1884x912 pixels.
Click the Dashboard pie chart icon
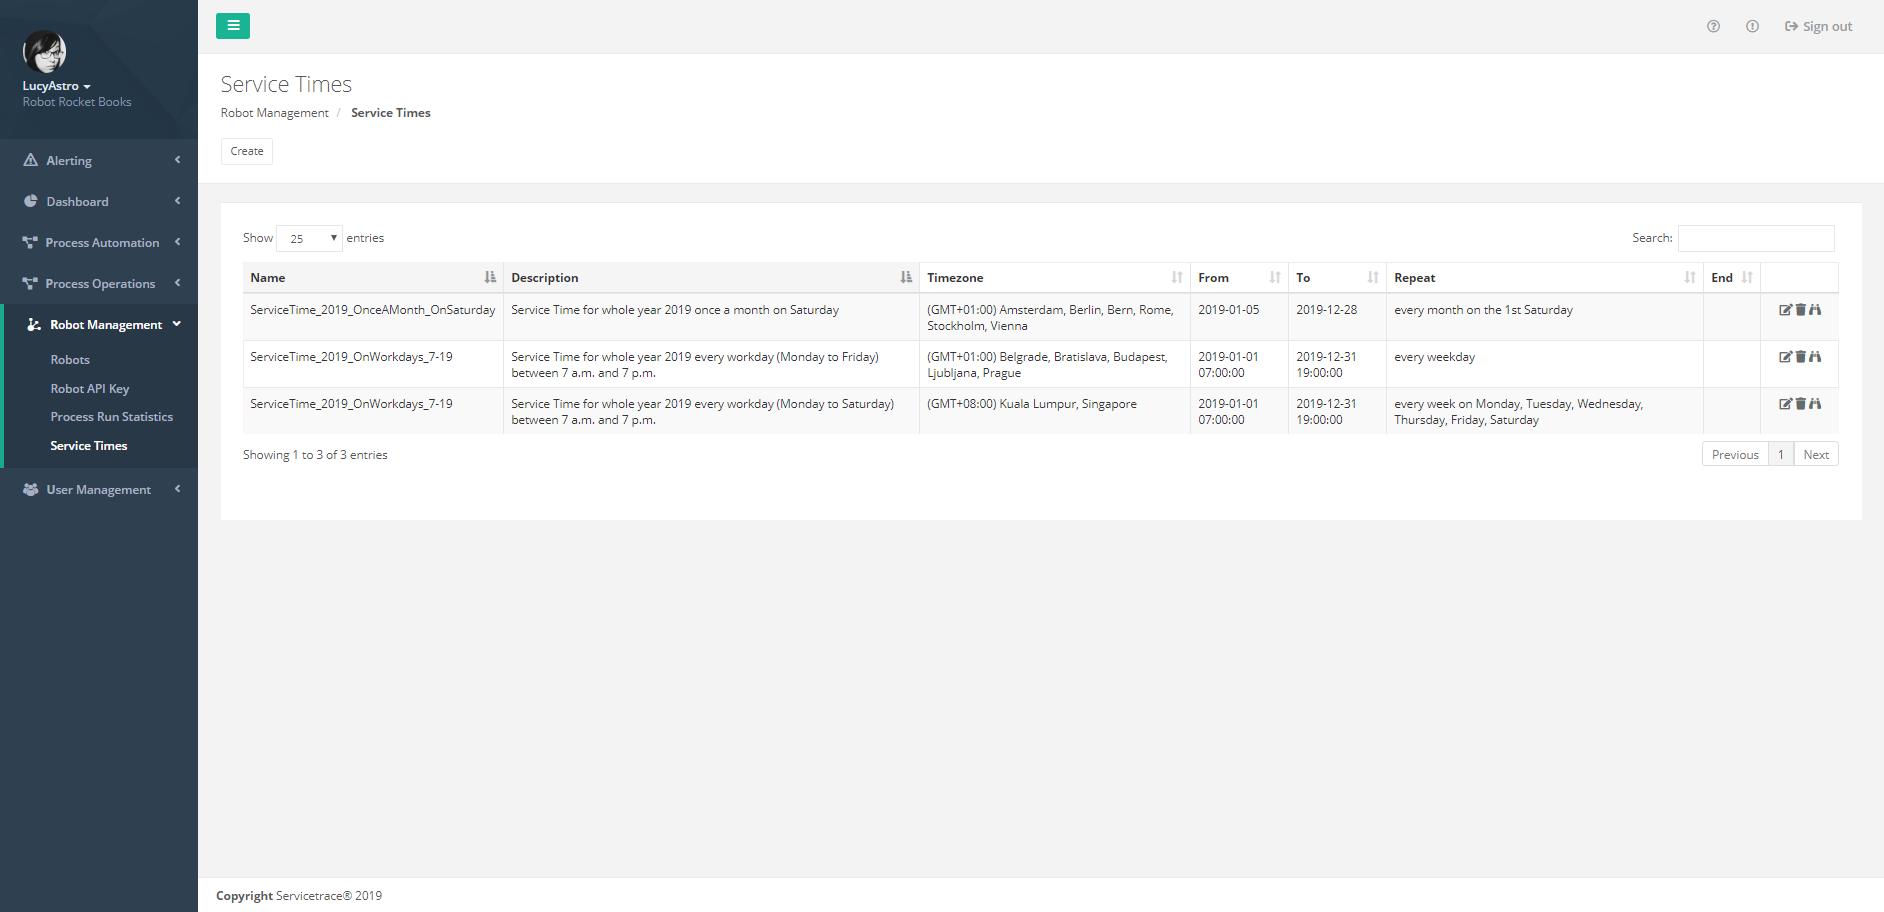tap(31, 201)
